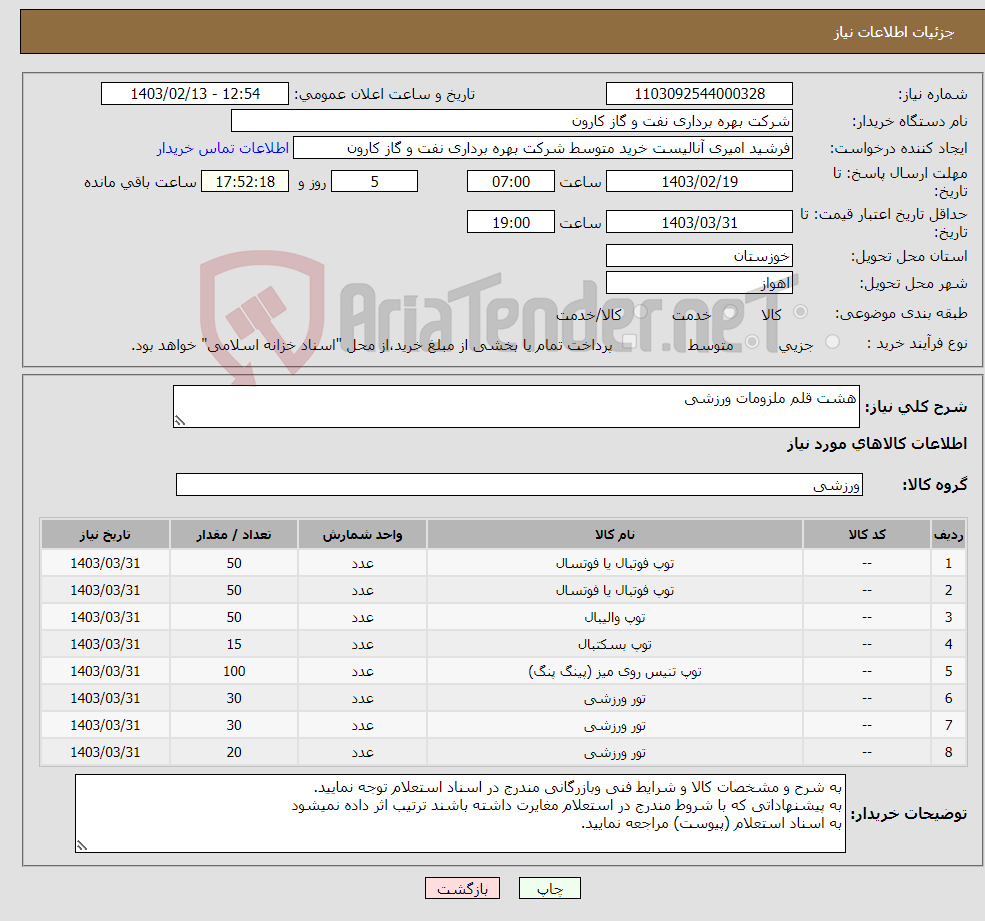This screenshot has height=921, width=985.
Task: Click the need number field 1103092544000328
Action: click(699, 94)
